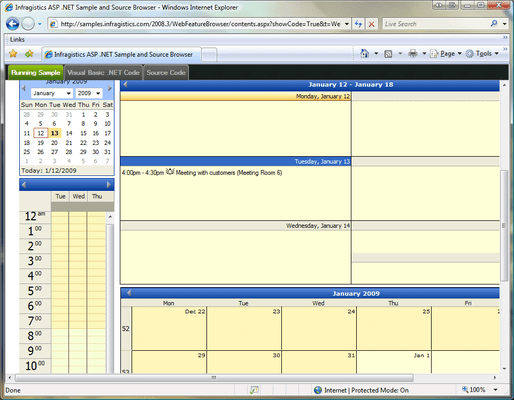Open a new blank browser tab
Image resolution: width=514 pixels, height=400 pixels.
[x=209, y=55]
